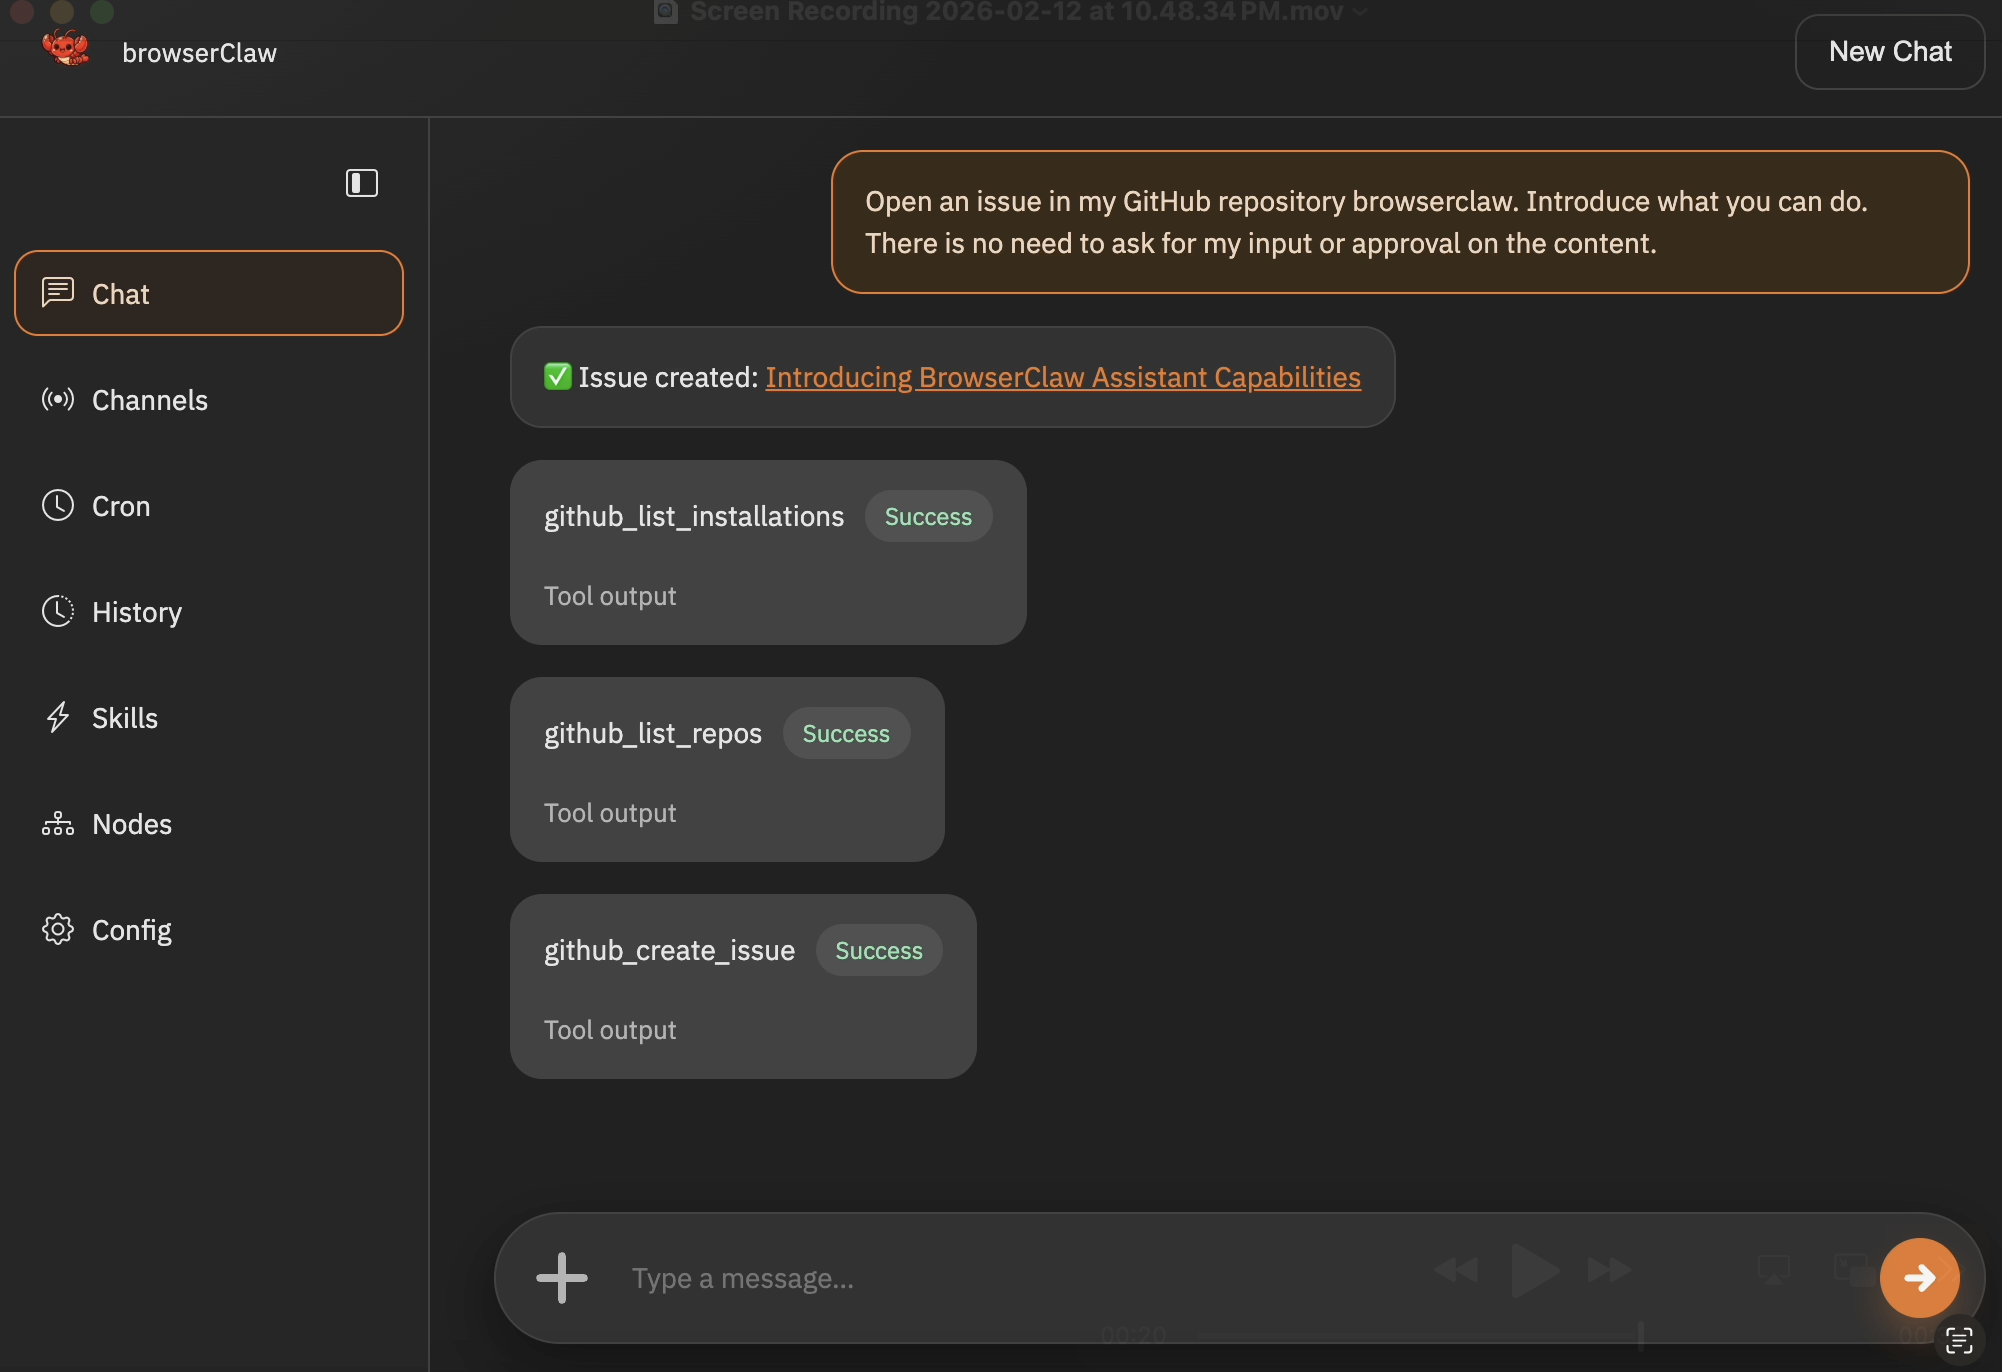Go to the Cron page
Screen dimensions: 2002x1372
tap(209, 506)
